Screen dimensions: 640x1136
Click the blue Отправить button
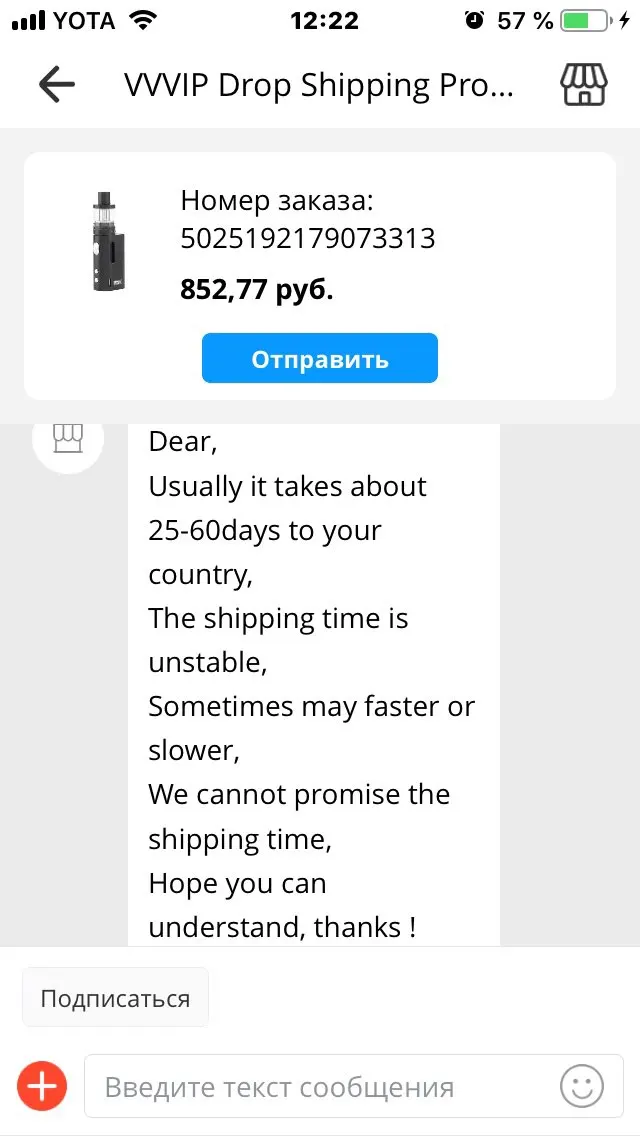pos(320,359)
